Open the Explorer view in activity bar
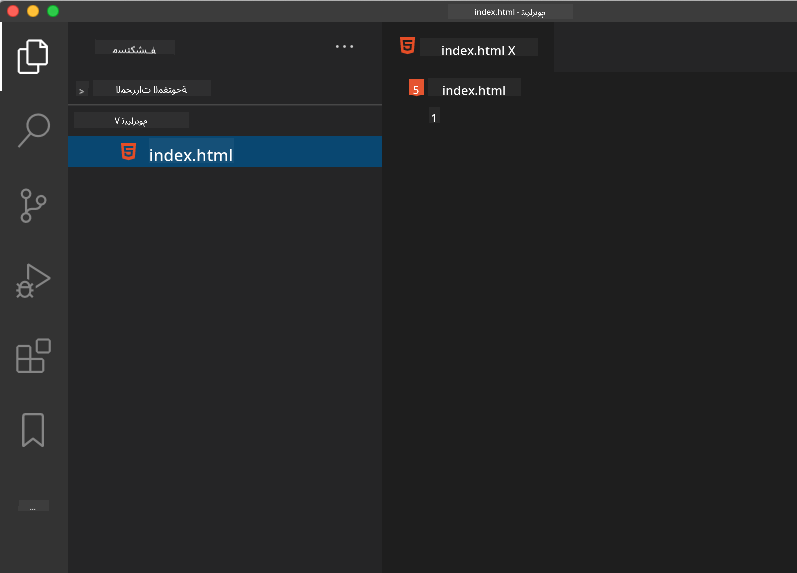Viewport: 797px width, 573px height. point(33,56)
